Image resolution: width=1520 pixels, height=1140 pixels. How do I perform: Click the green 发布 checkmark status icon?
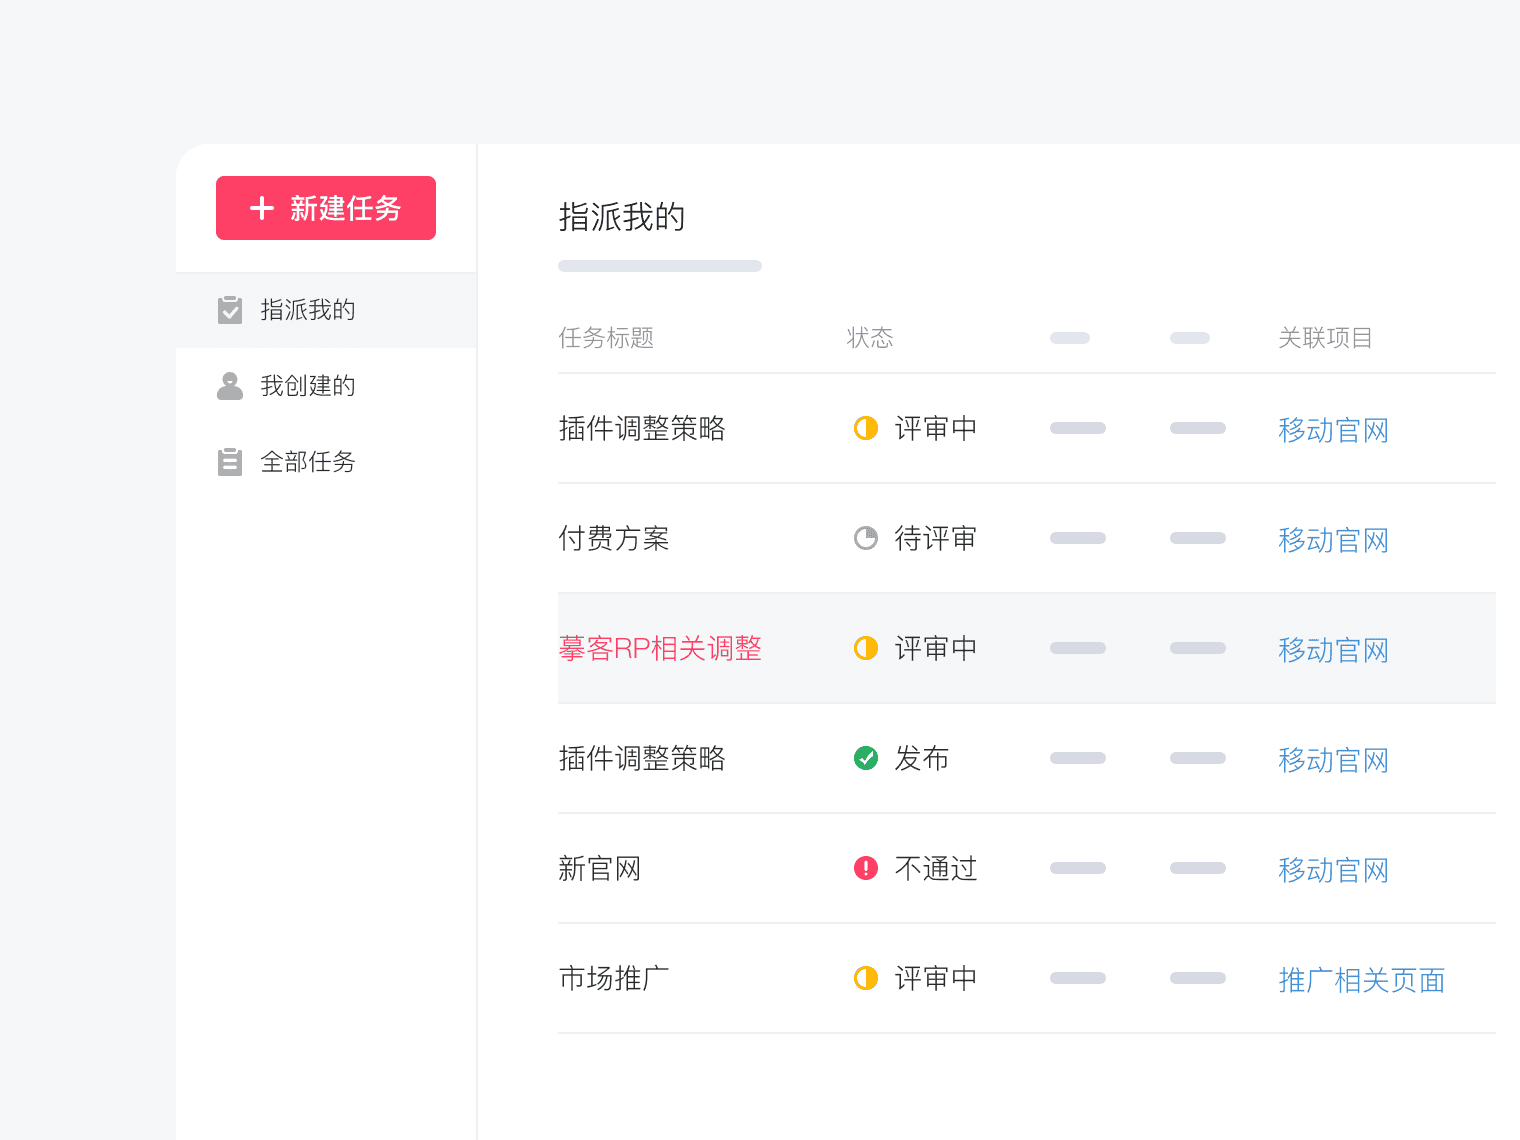866,758
